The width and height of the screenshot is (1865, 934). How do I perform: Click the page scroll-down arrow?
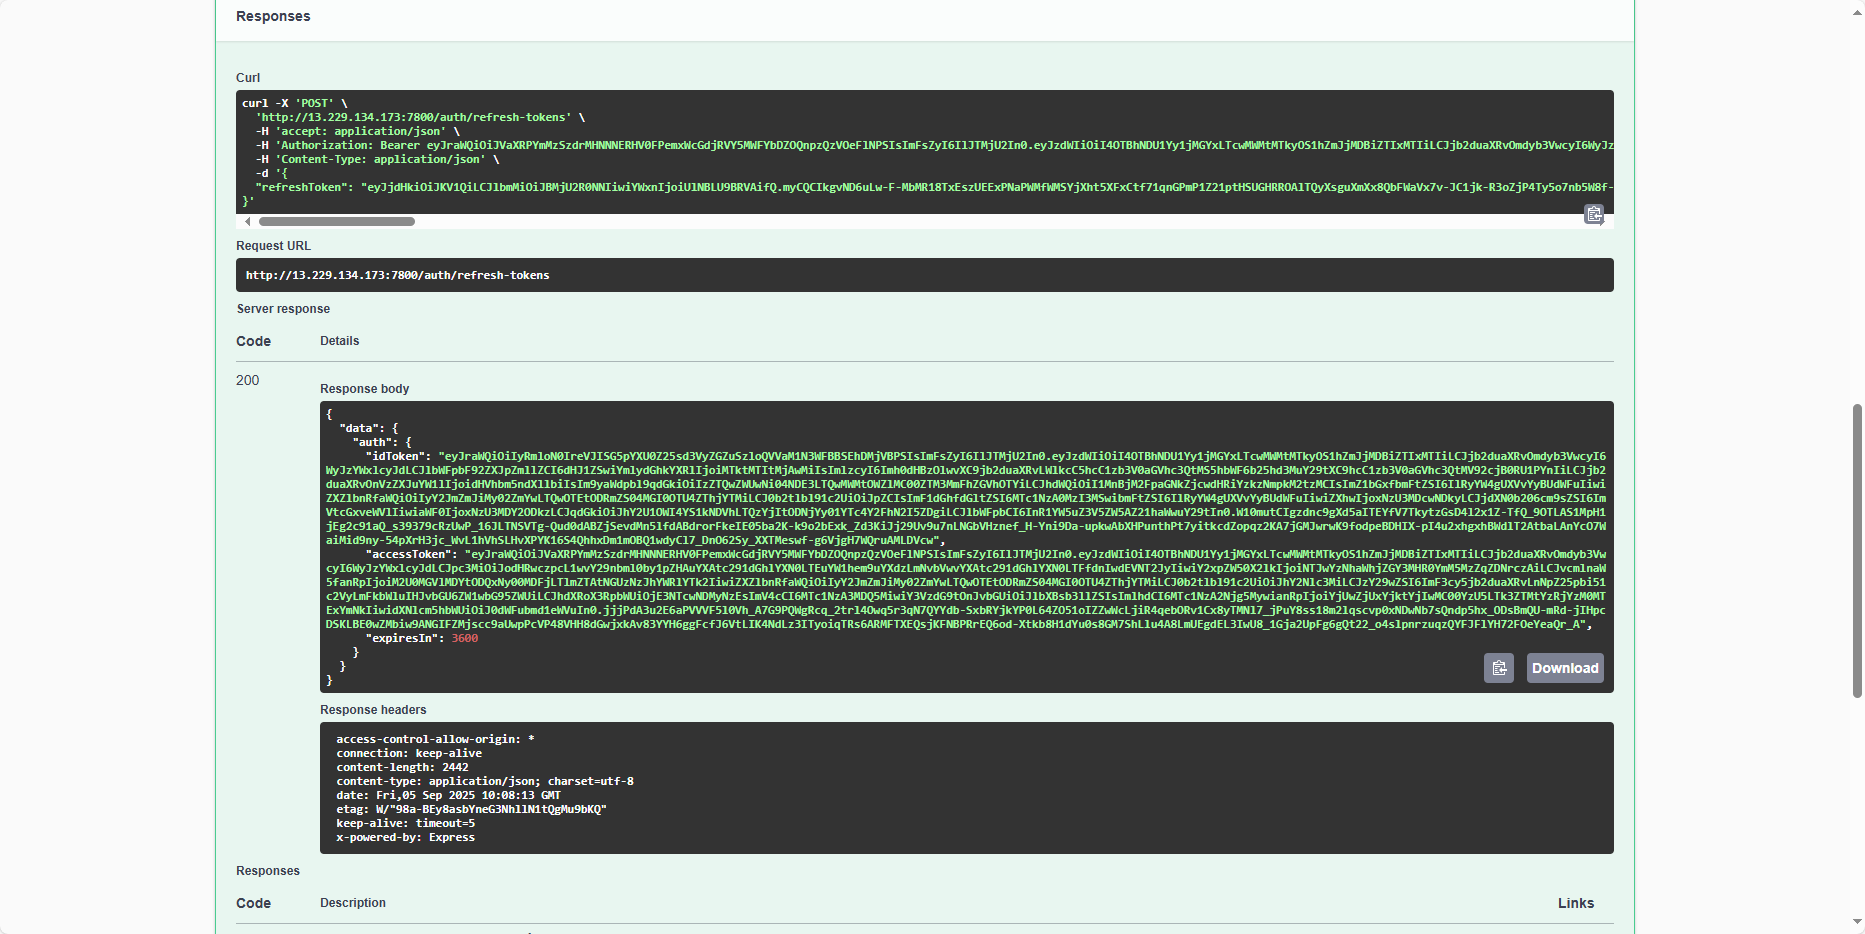tap(1857, 922)
